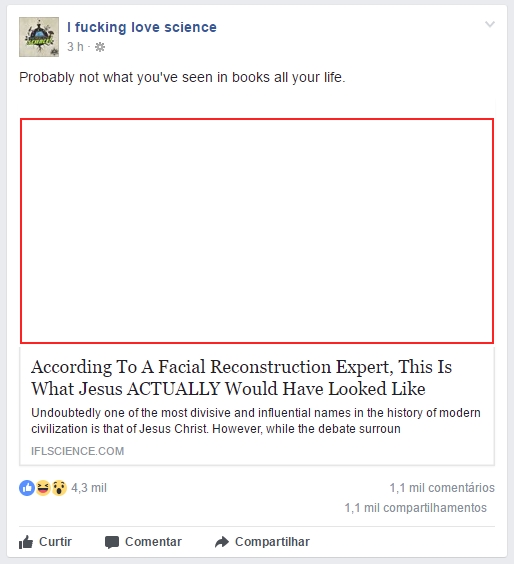View the 4,3 mil reactions count

[89, 488]
